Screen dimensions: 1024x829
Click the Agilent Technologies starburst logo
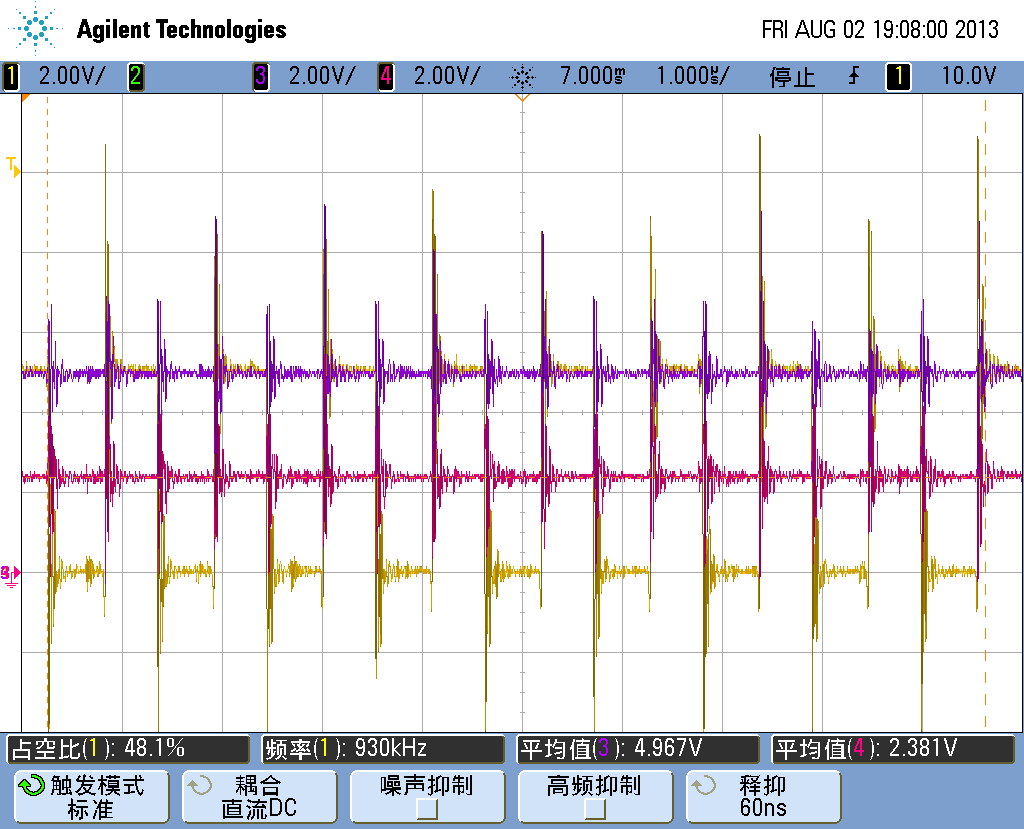pyautogui.click(x=35, y=28)
